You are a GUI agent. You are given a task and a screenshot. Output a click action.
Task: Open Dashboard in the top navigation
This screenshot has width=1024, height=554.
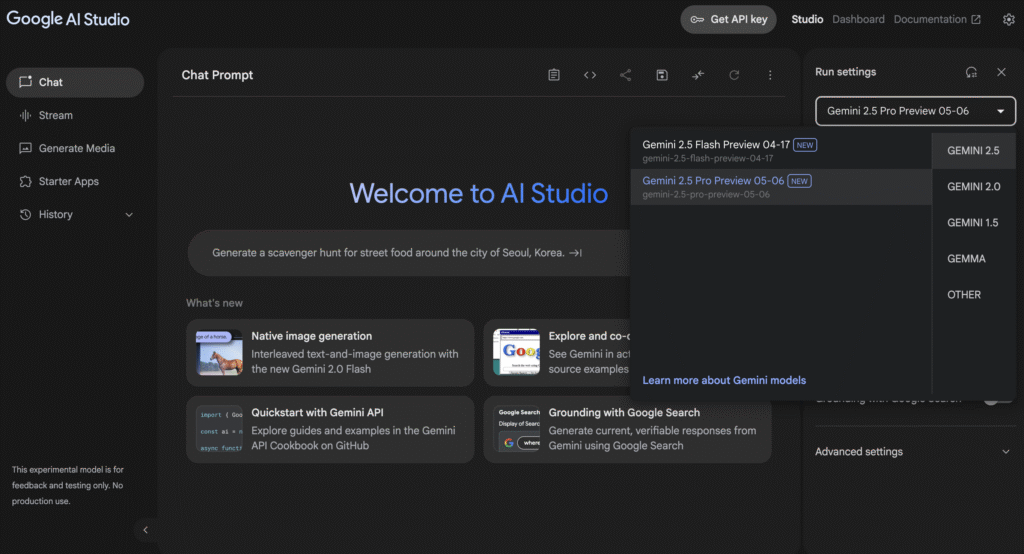click(858, 19)
